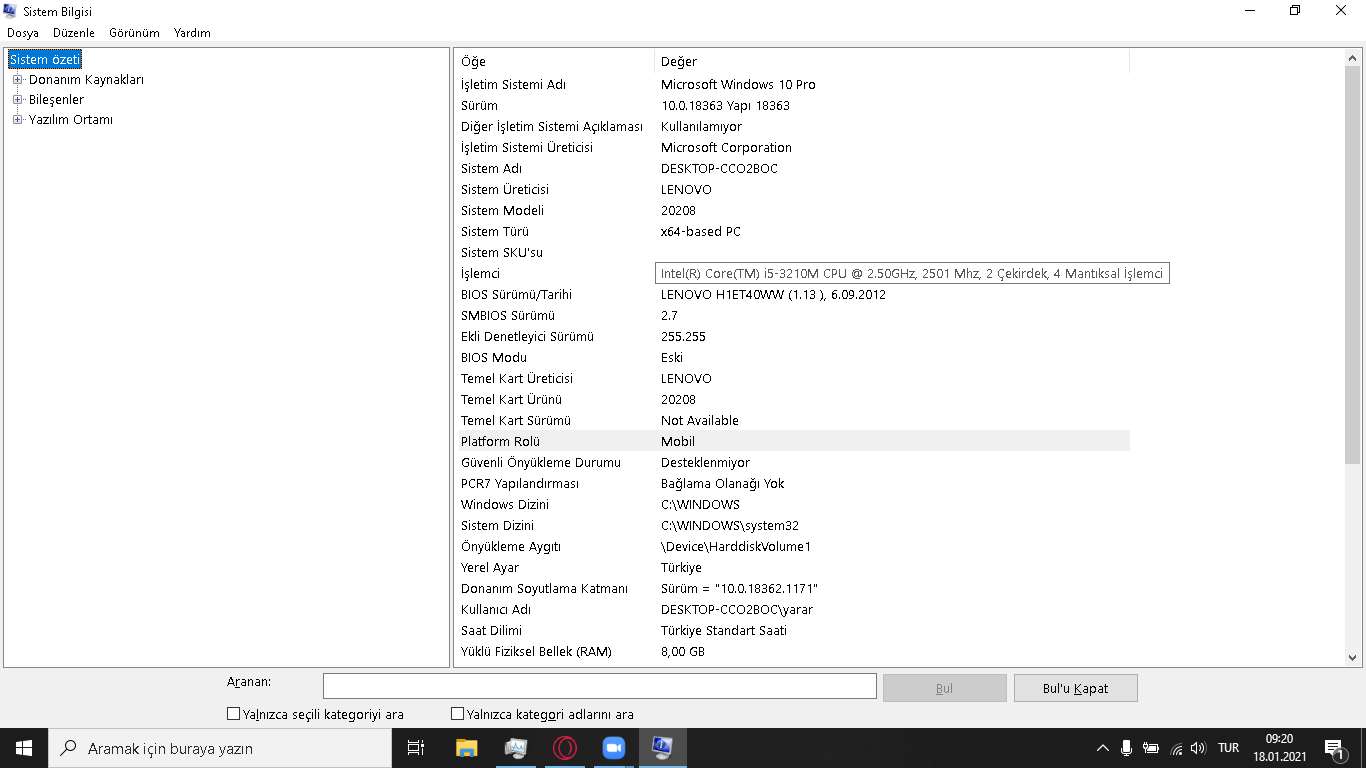Click details list scroll up arrow
This screenshot has width=1366, height=768.
1352,58
